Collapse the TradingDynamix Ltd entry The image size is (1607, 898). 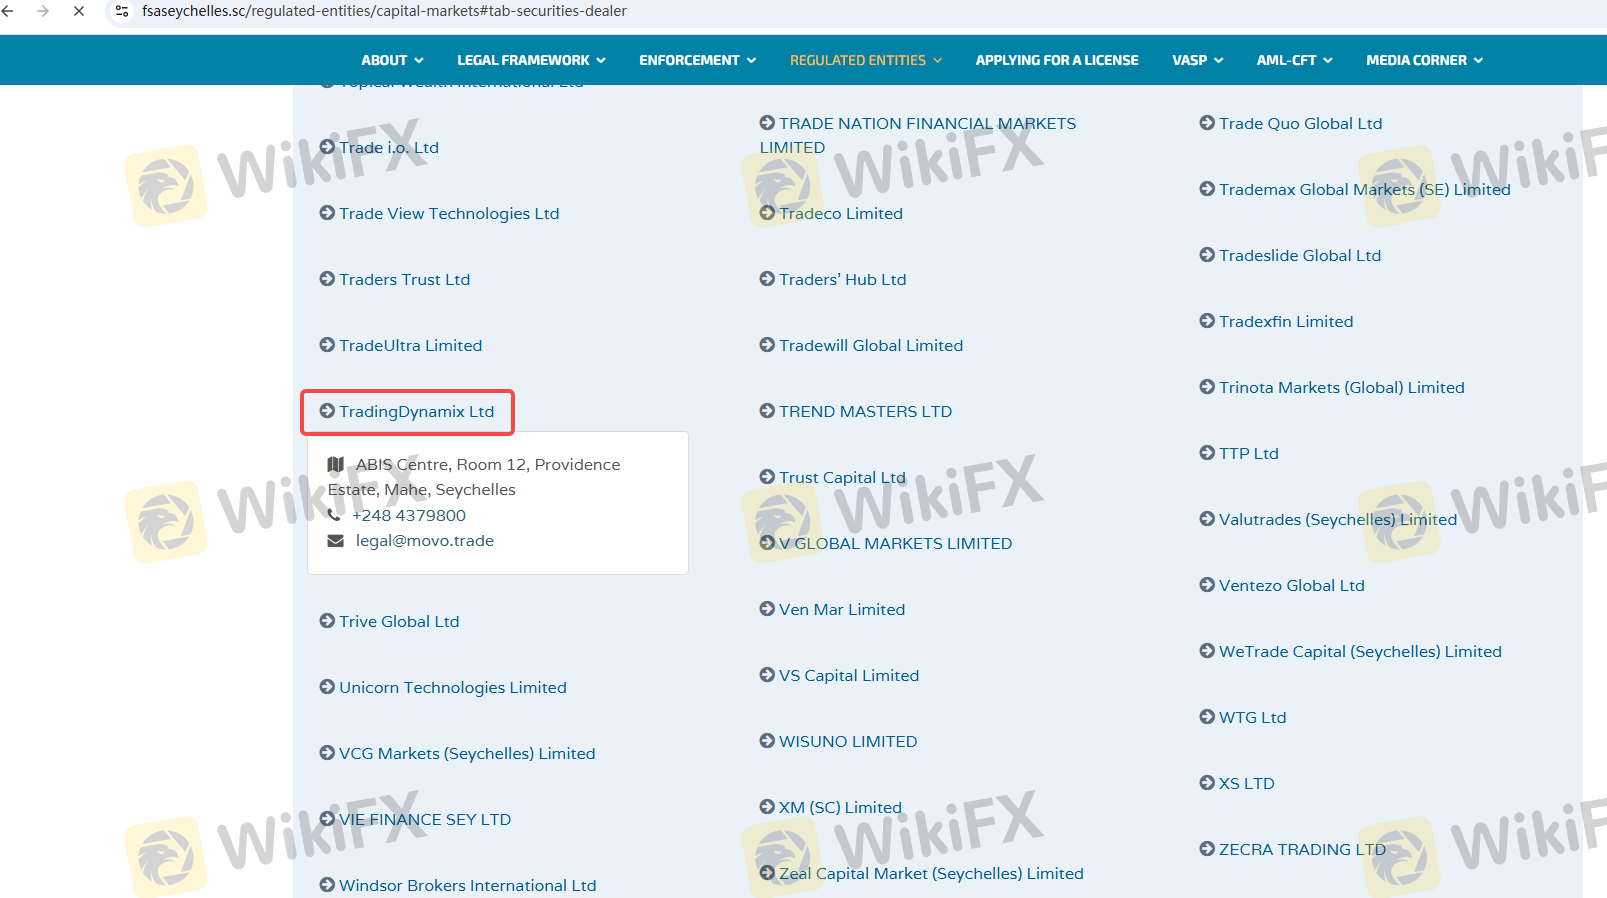416,411
